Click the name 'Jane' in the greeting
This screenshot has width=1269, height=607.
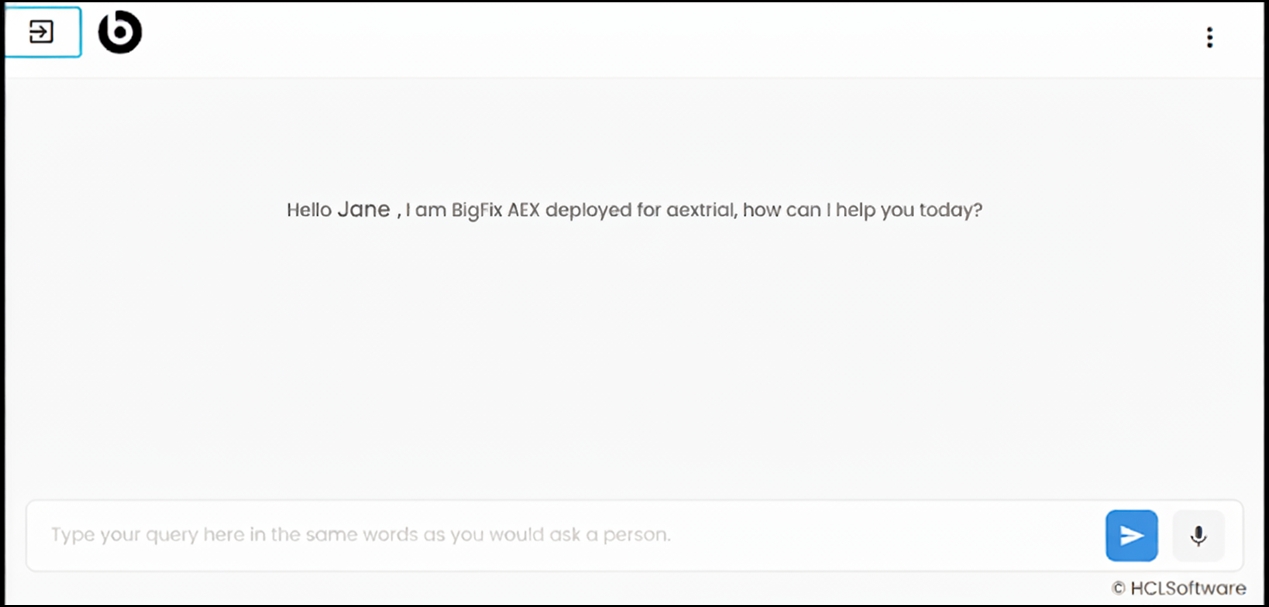click(x=363, y=210)
